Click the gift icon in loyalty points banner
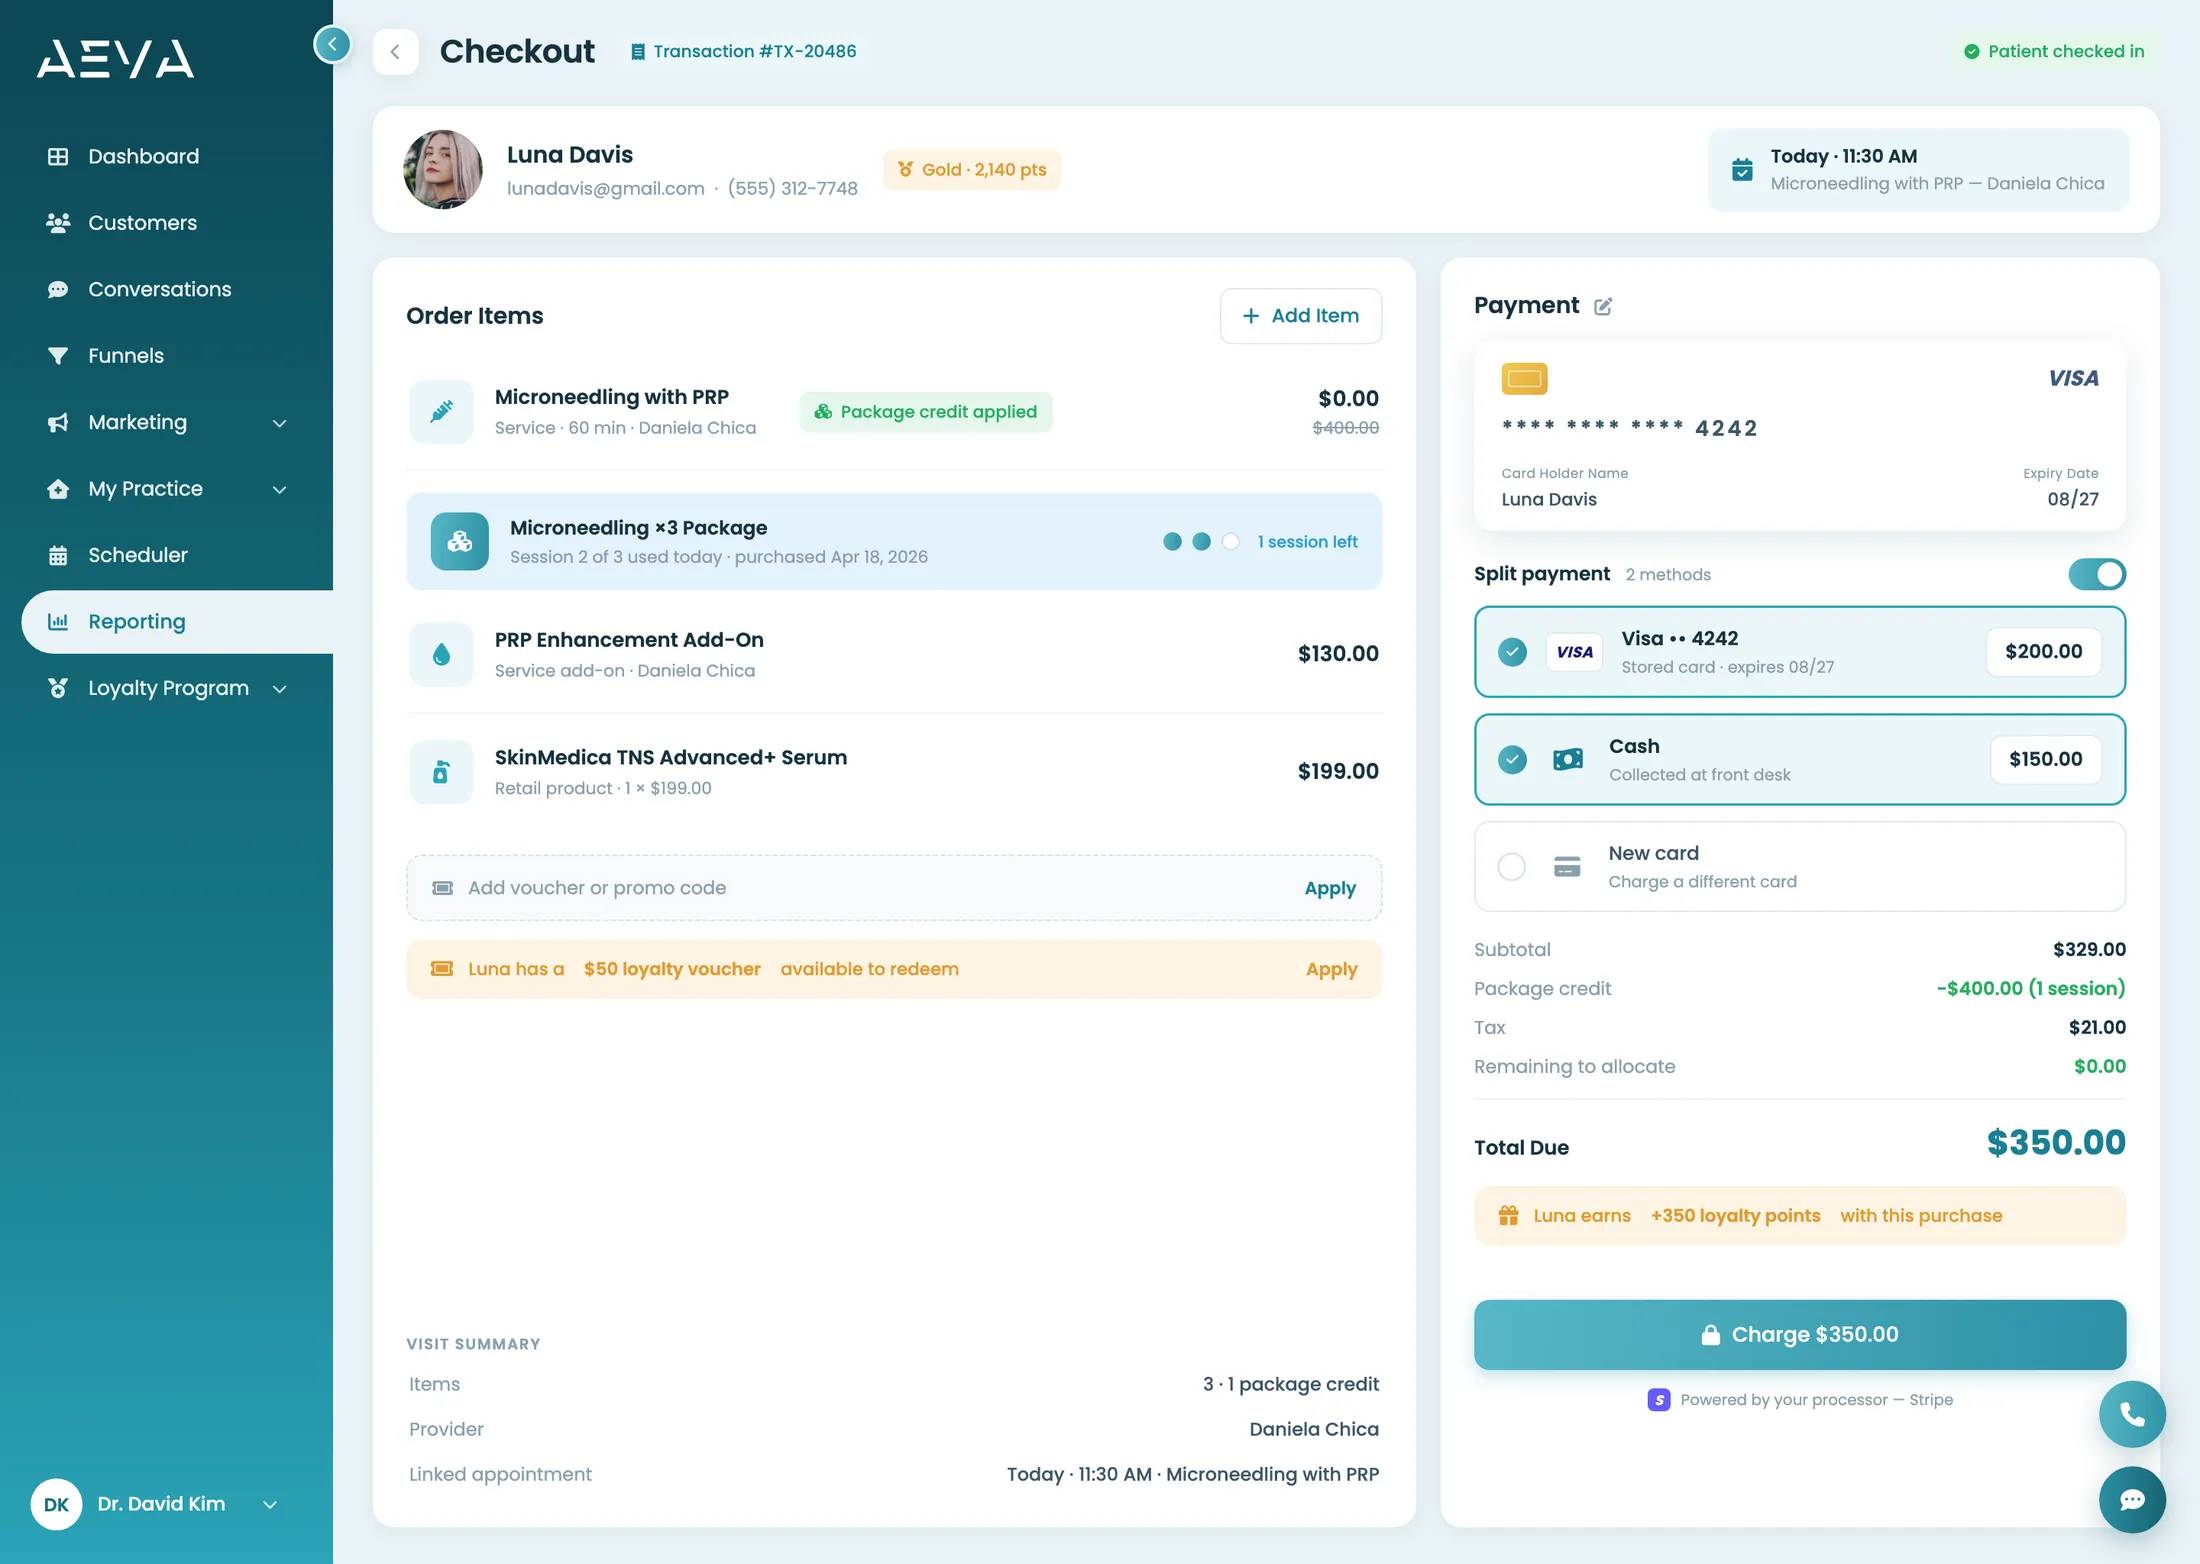 pyautogui.click(x=1508, y=1216)
